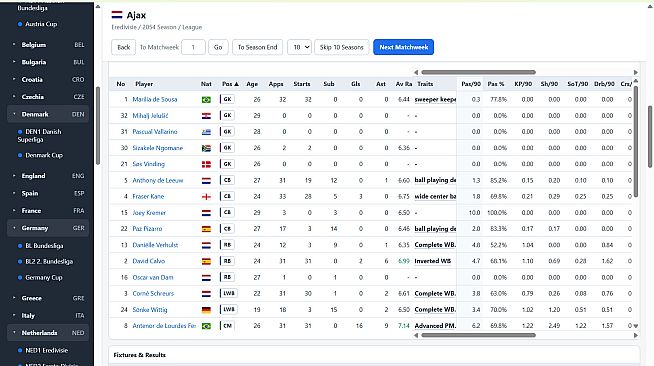Image resolution: width=654 pixels, height=366 pixels.
Task: Click To Season End button
Action: coord(257,47)
